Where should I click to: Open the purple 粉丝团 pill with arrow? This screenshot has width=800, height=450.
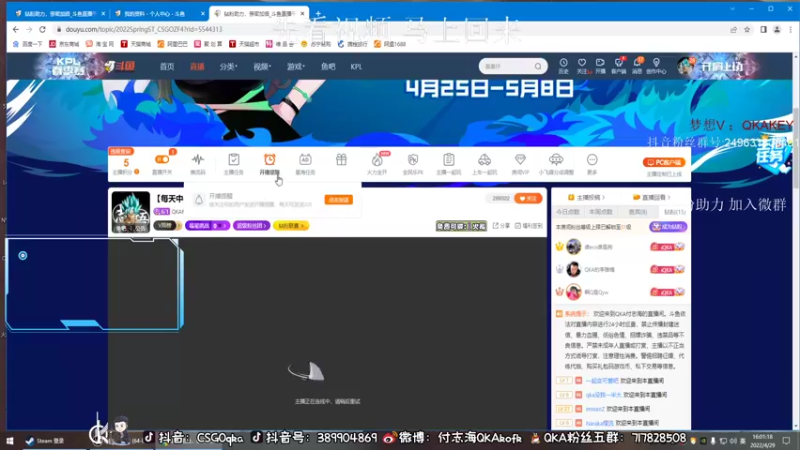(x=252, y=226)
